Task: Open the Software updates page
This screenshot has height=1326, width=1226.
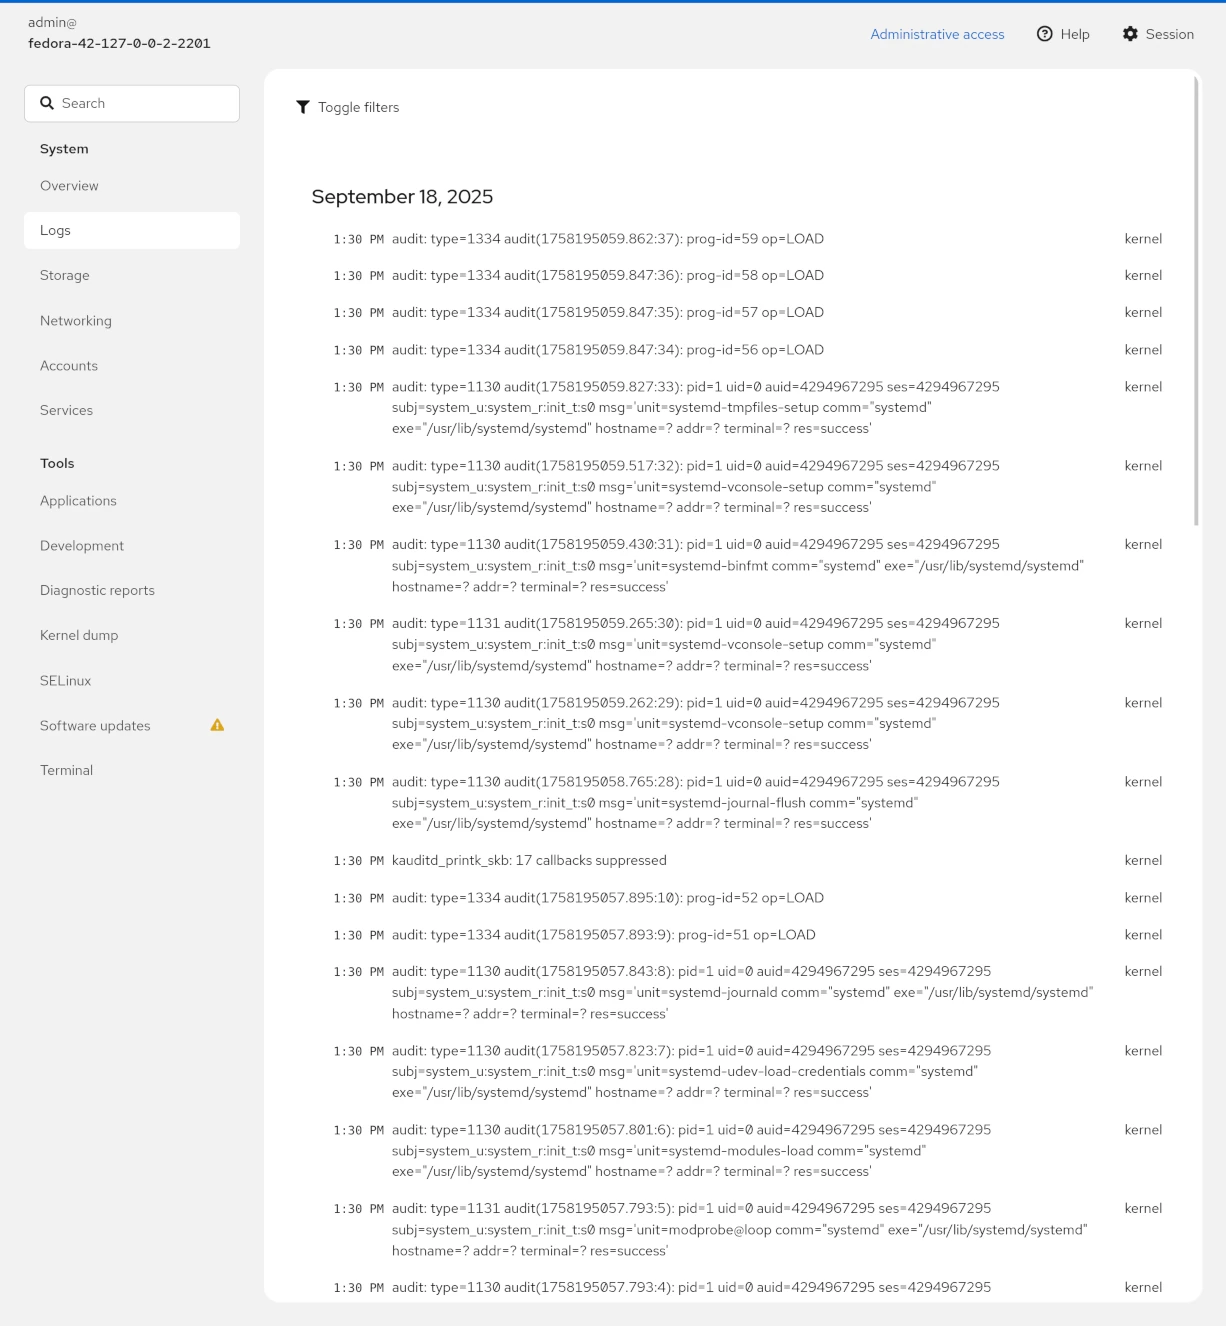Action: (x=94, y=725)
